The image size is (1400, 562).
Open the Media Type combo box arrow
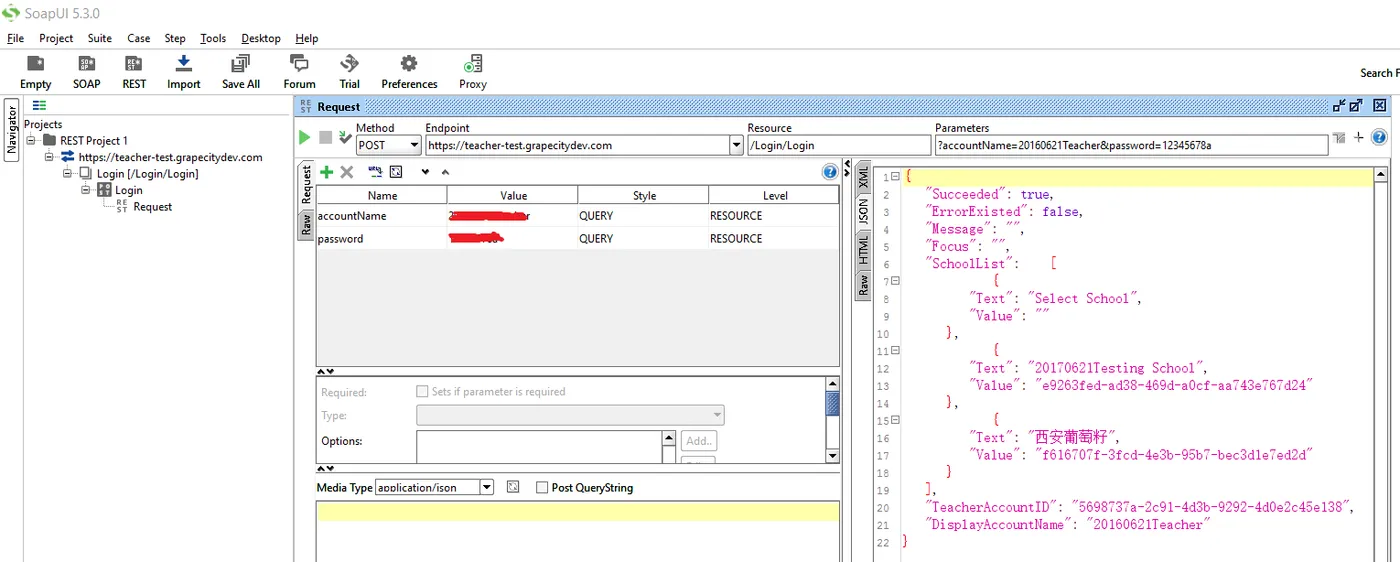[487, 487]
